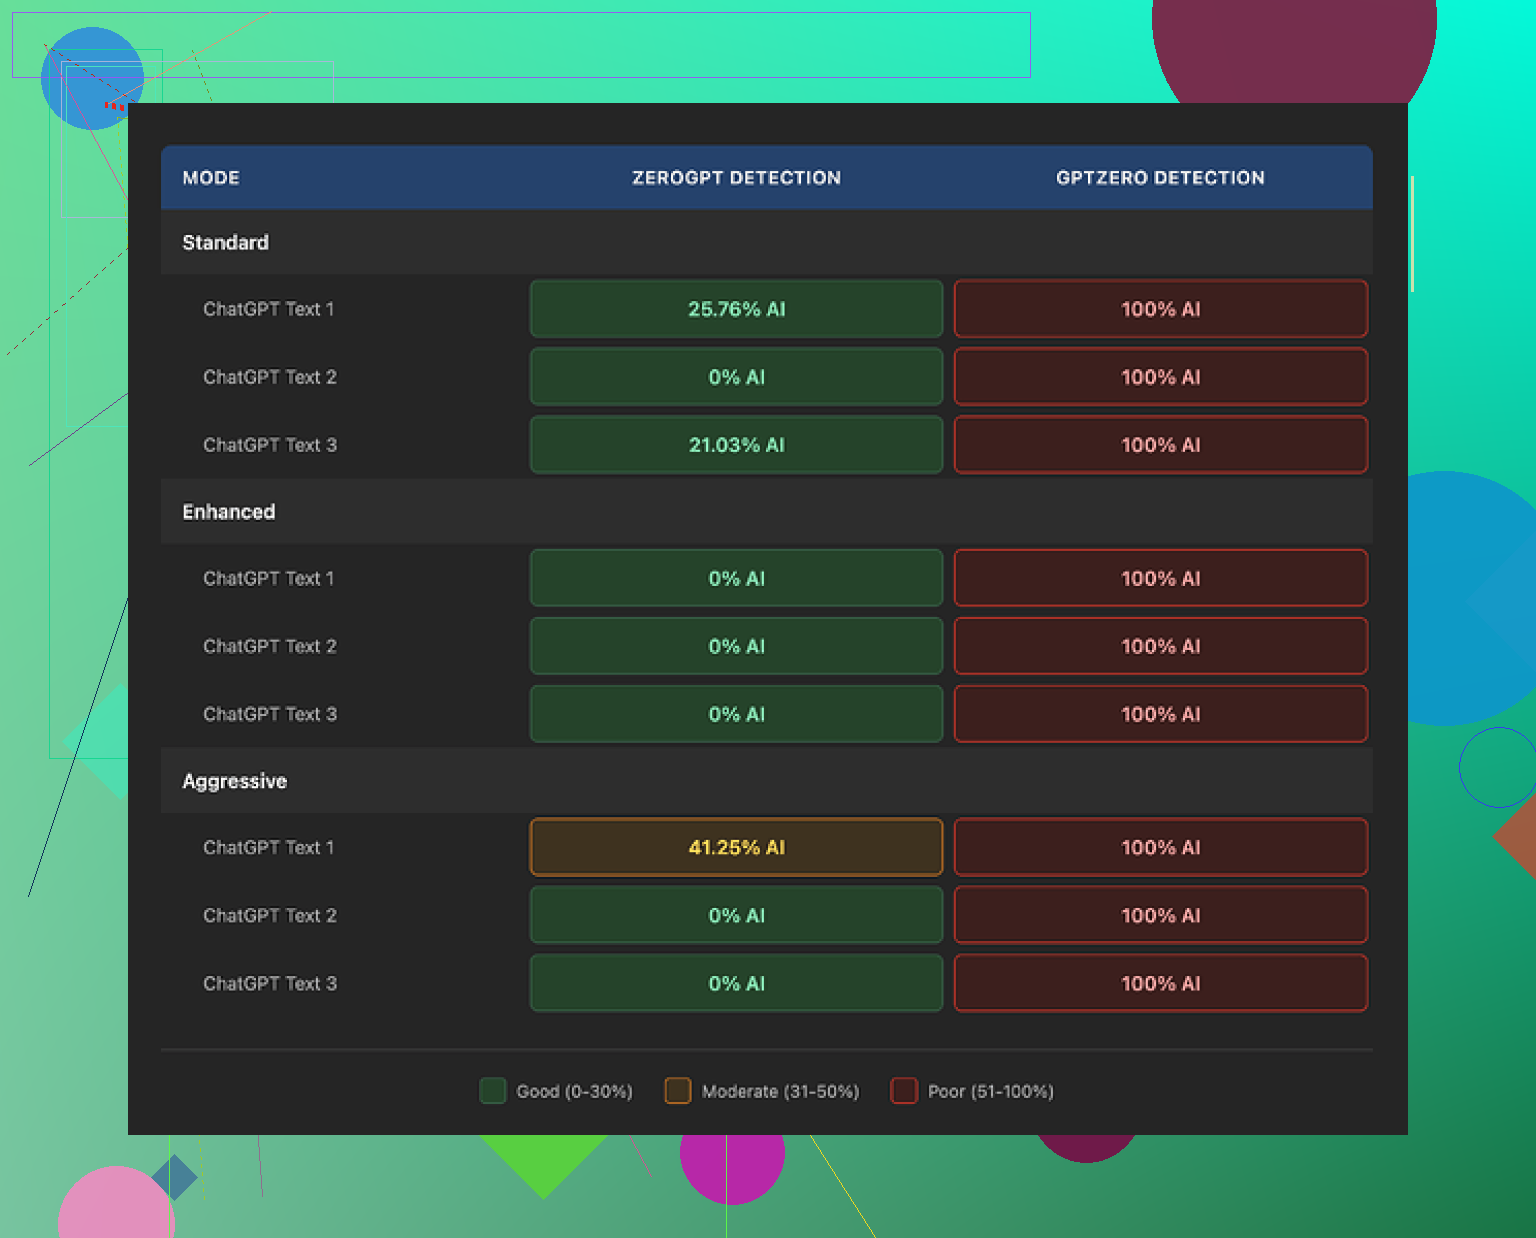
Task: Click the Enhanced section row
Action: [229, 512]
